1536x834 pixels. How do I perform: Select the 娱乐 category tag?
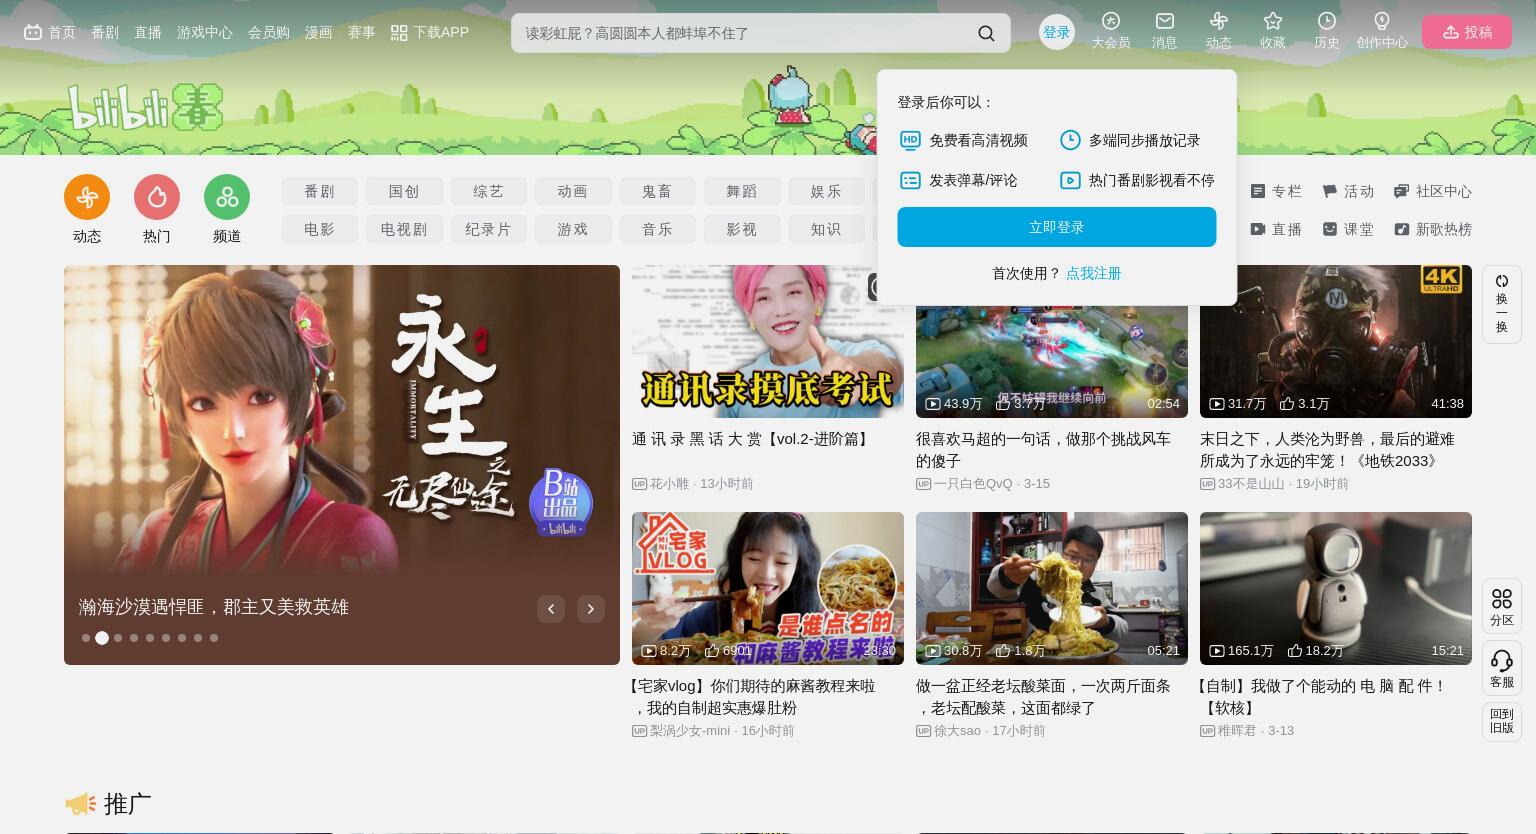pos(826,191)
